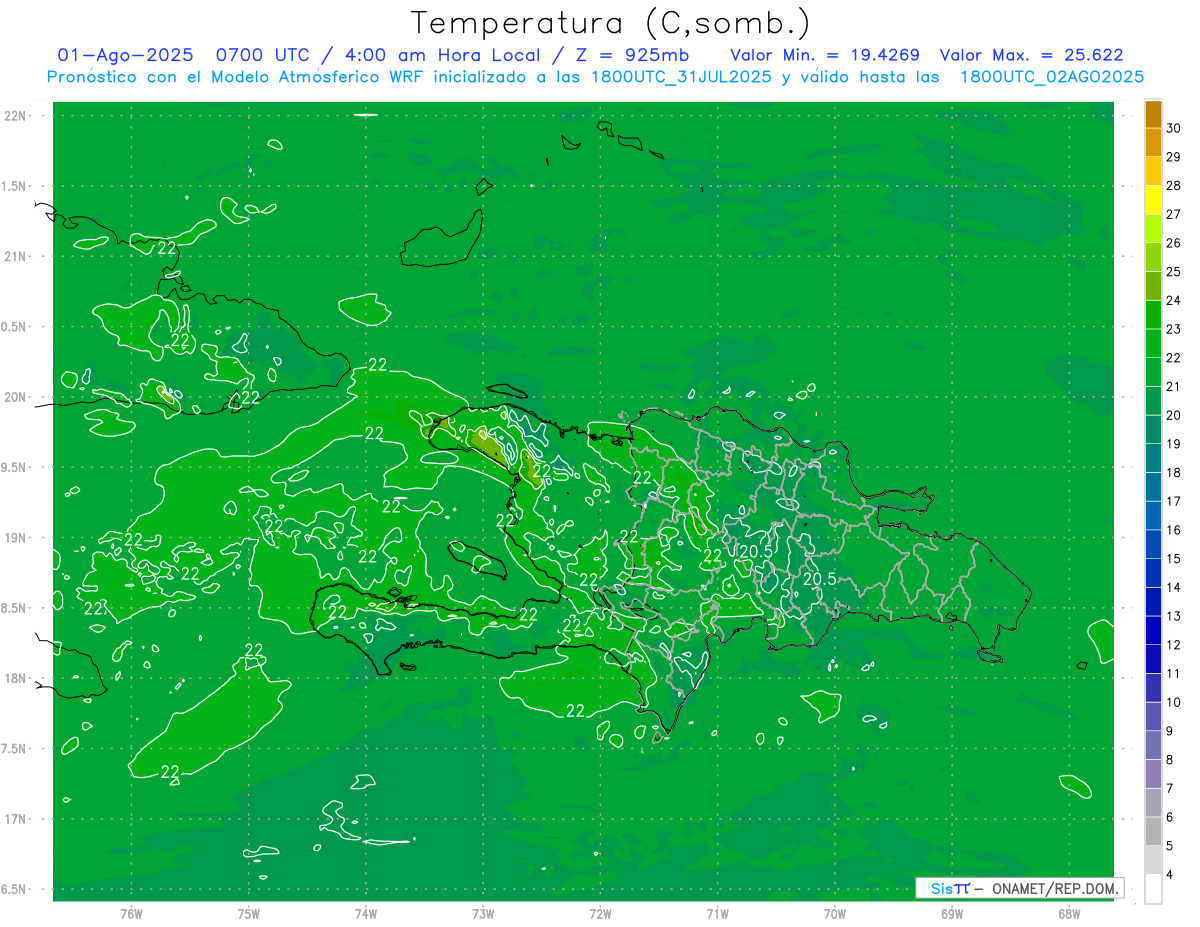Screen dimensions: 1200x927
Task: Click the '74W' longitude axis label
Action: click(x=366, y=913)
